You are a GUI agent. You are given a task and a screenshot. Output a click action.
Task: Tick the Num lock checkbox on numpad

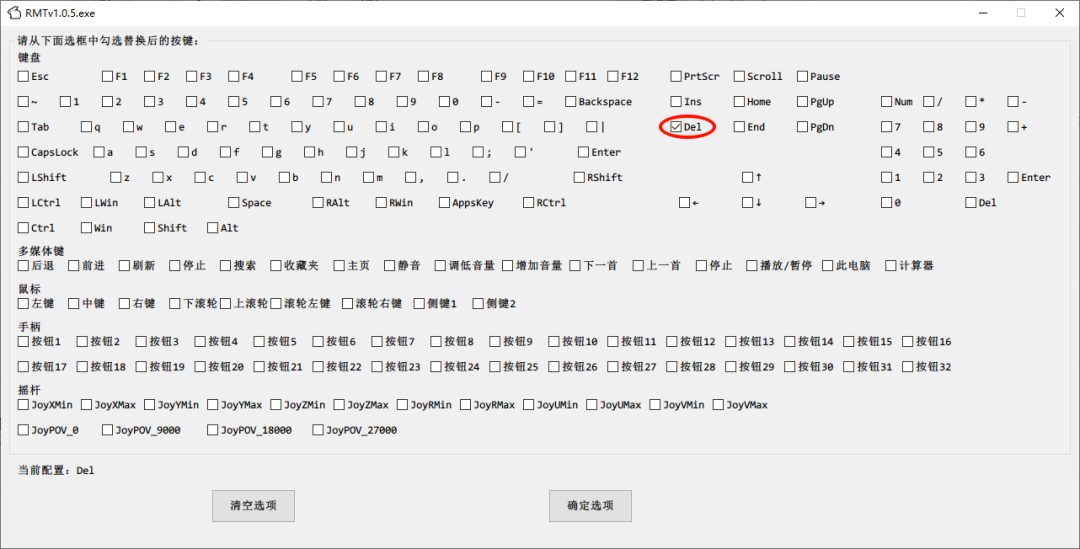886,102
